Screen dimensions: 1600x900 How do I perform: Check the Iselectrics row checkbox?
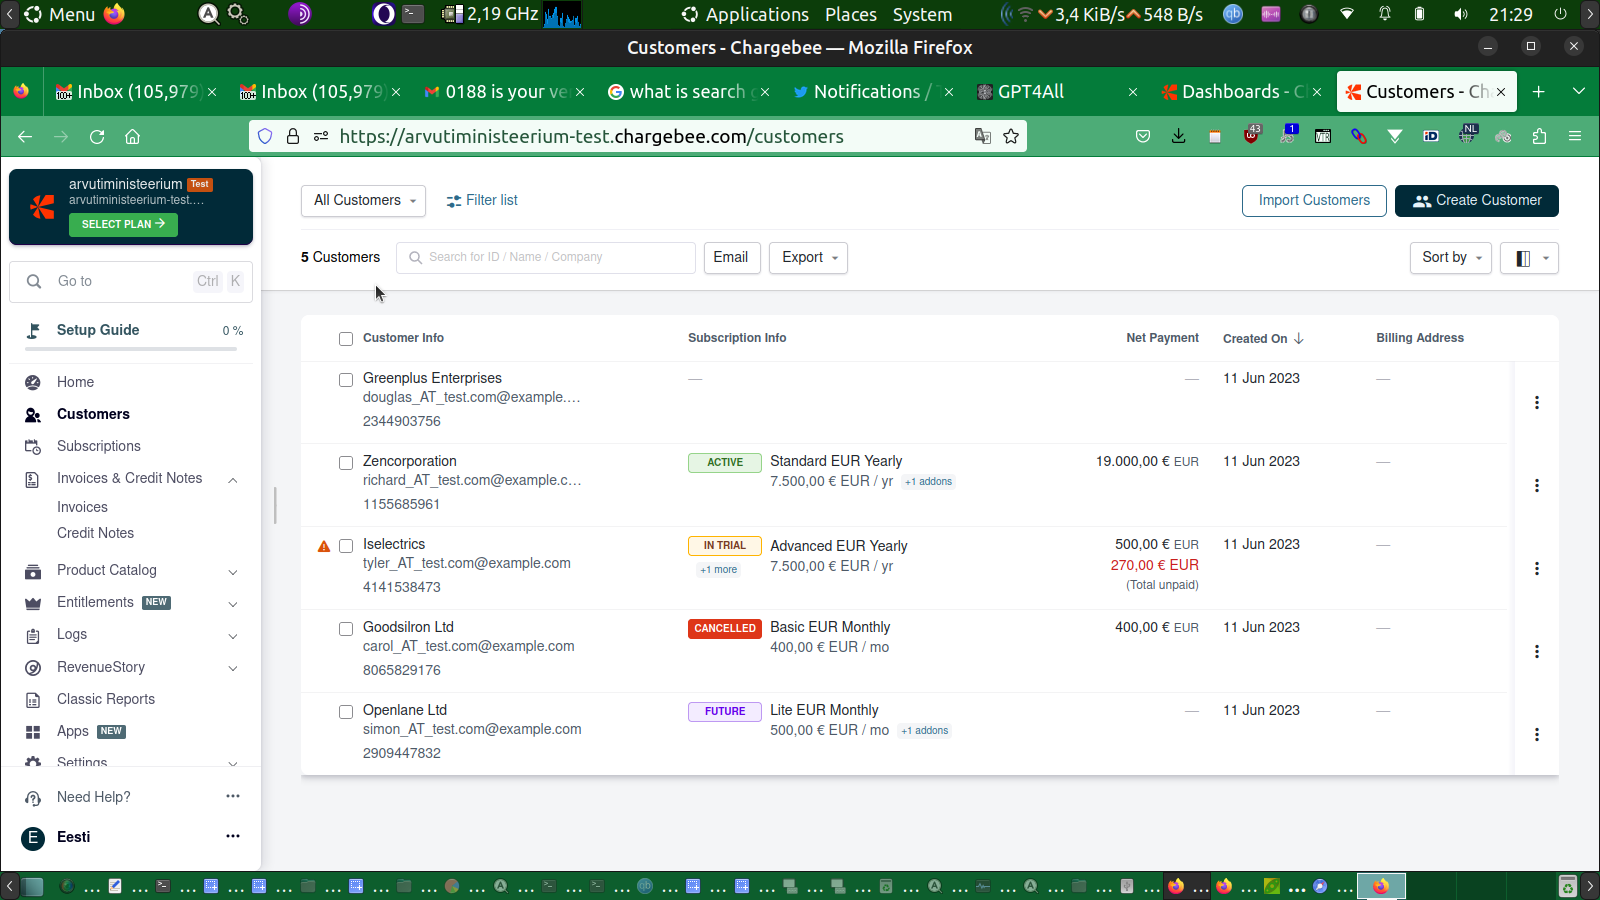[346, 546]
